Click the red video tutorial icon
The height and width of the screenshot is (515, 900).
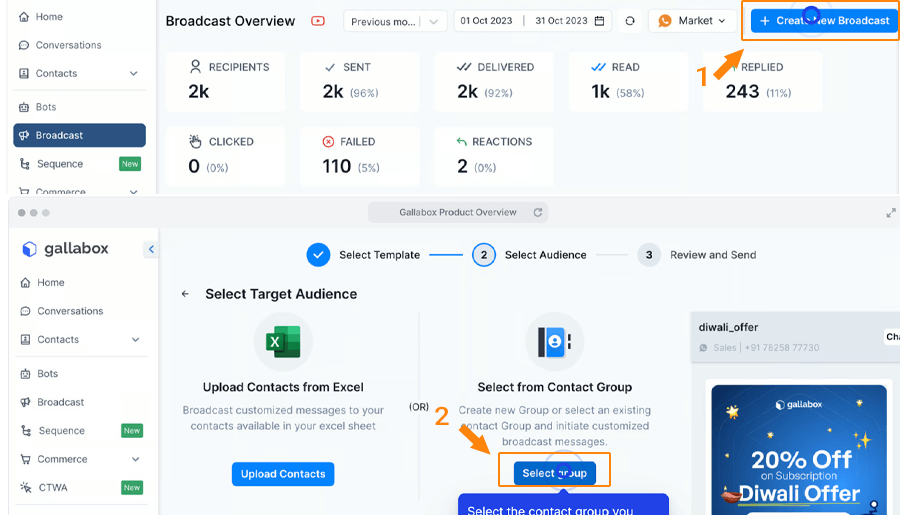pyautogui.click(x=318, y=21)
